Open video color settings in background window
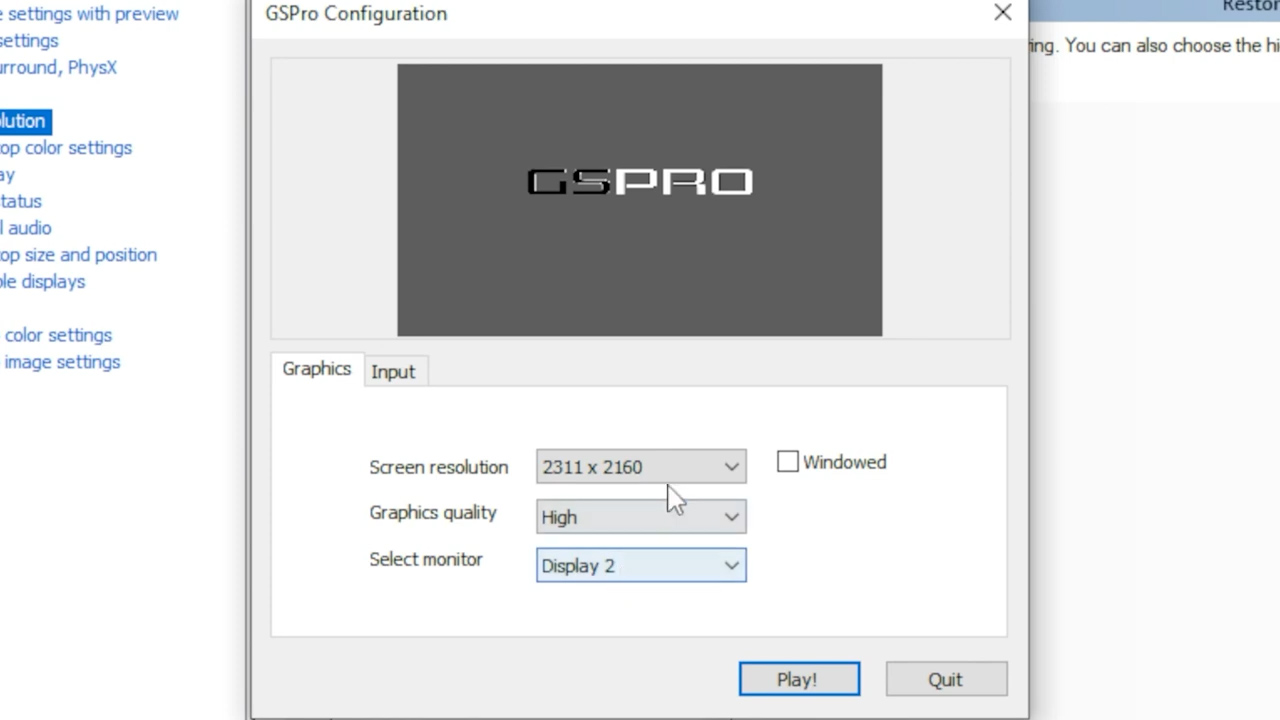This screenshot has width=1280, height=720. pyautogui.click(x=57, y=335)
